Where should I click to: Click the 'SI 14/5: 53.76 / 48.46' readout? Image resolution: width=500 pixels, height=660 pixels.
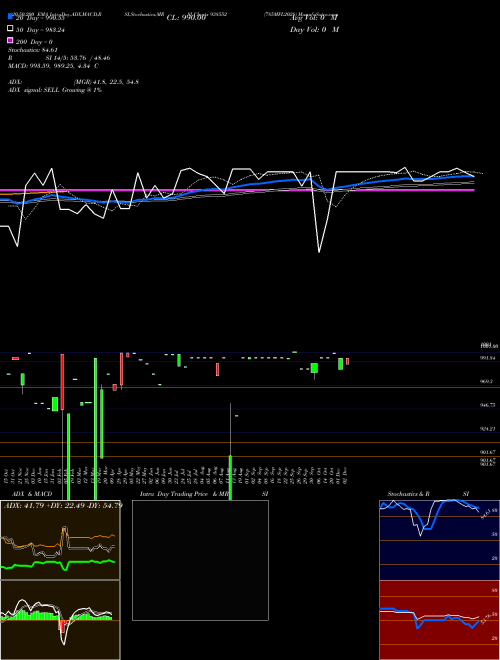78,58
